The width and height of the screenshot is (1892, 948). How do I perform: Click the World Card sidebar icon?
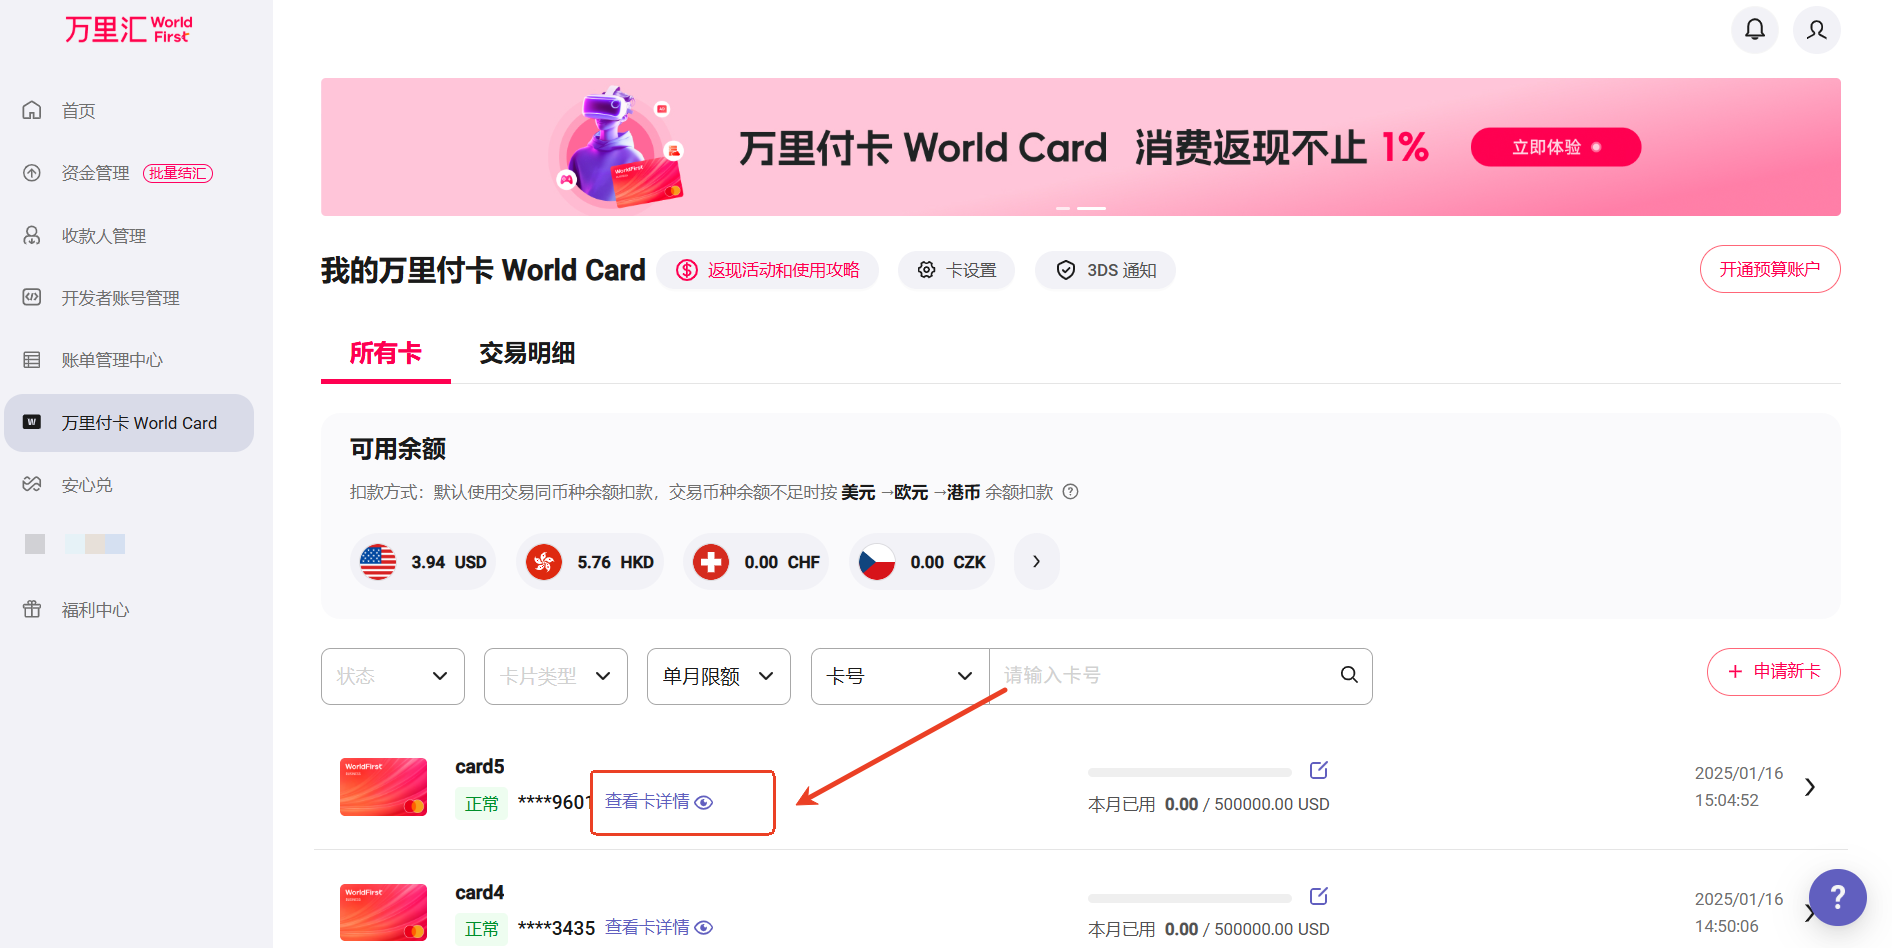pos(32,422)
